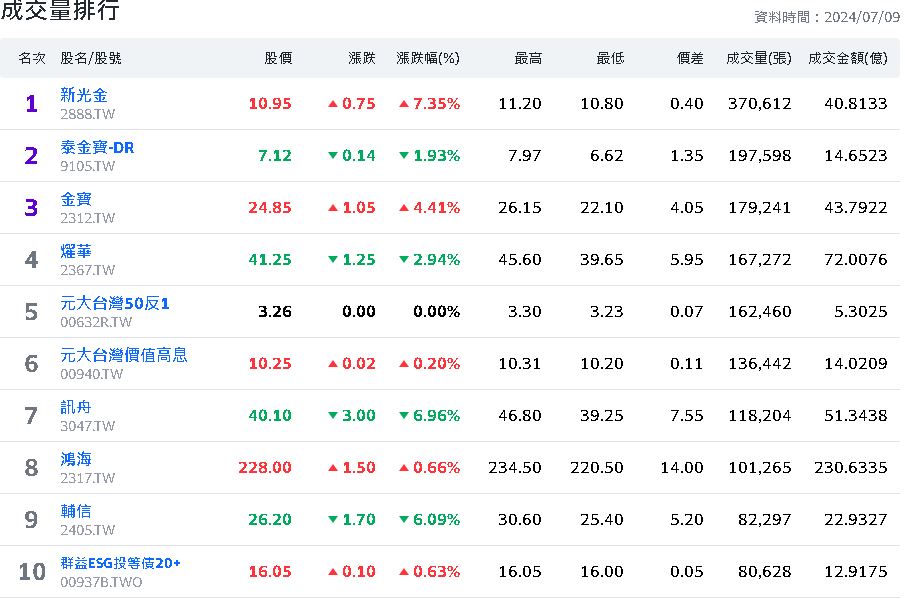Image resolution: width=905 pixels, height=599 pixels.
Task: Click the 股名/股號 column header
Action: [91, 58]
